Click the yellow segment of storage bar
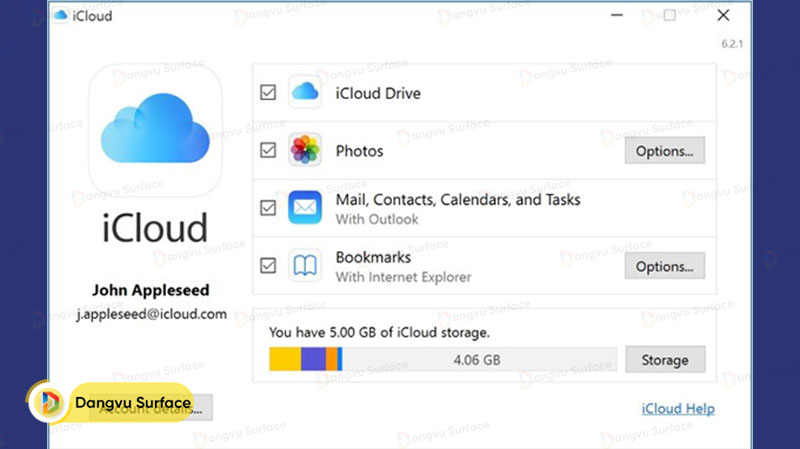Viewport: 800px width, 449px height. [x=285, y=359]
